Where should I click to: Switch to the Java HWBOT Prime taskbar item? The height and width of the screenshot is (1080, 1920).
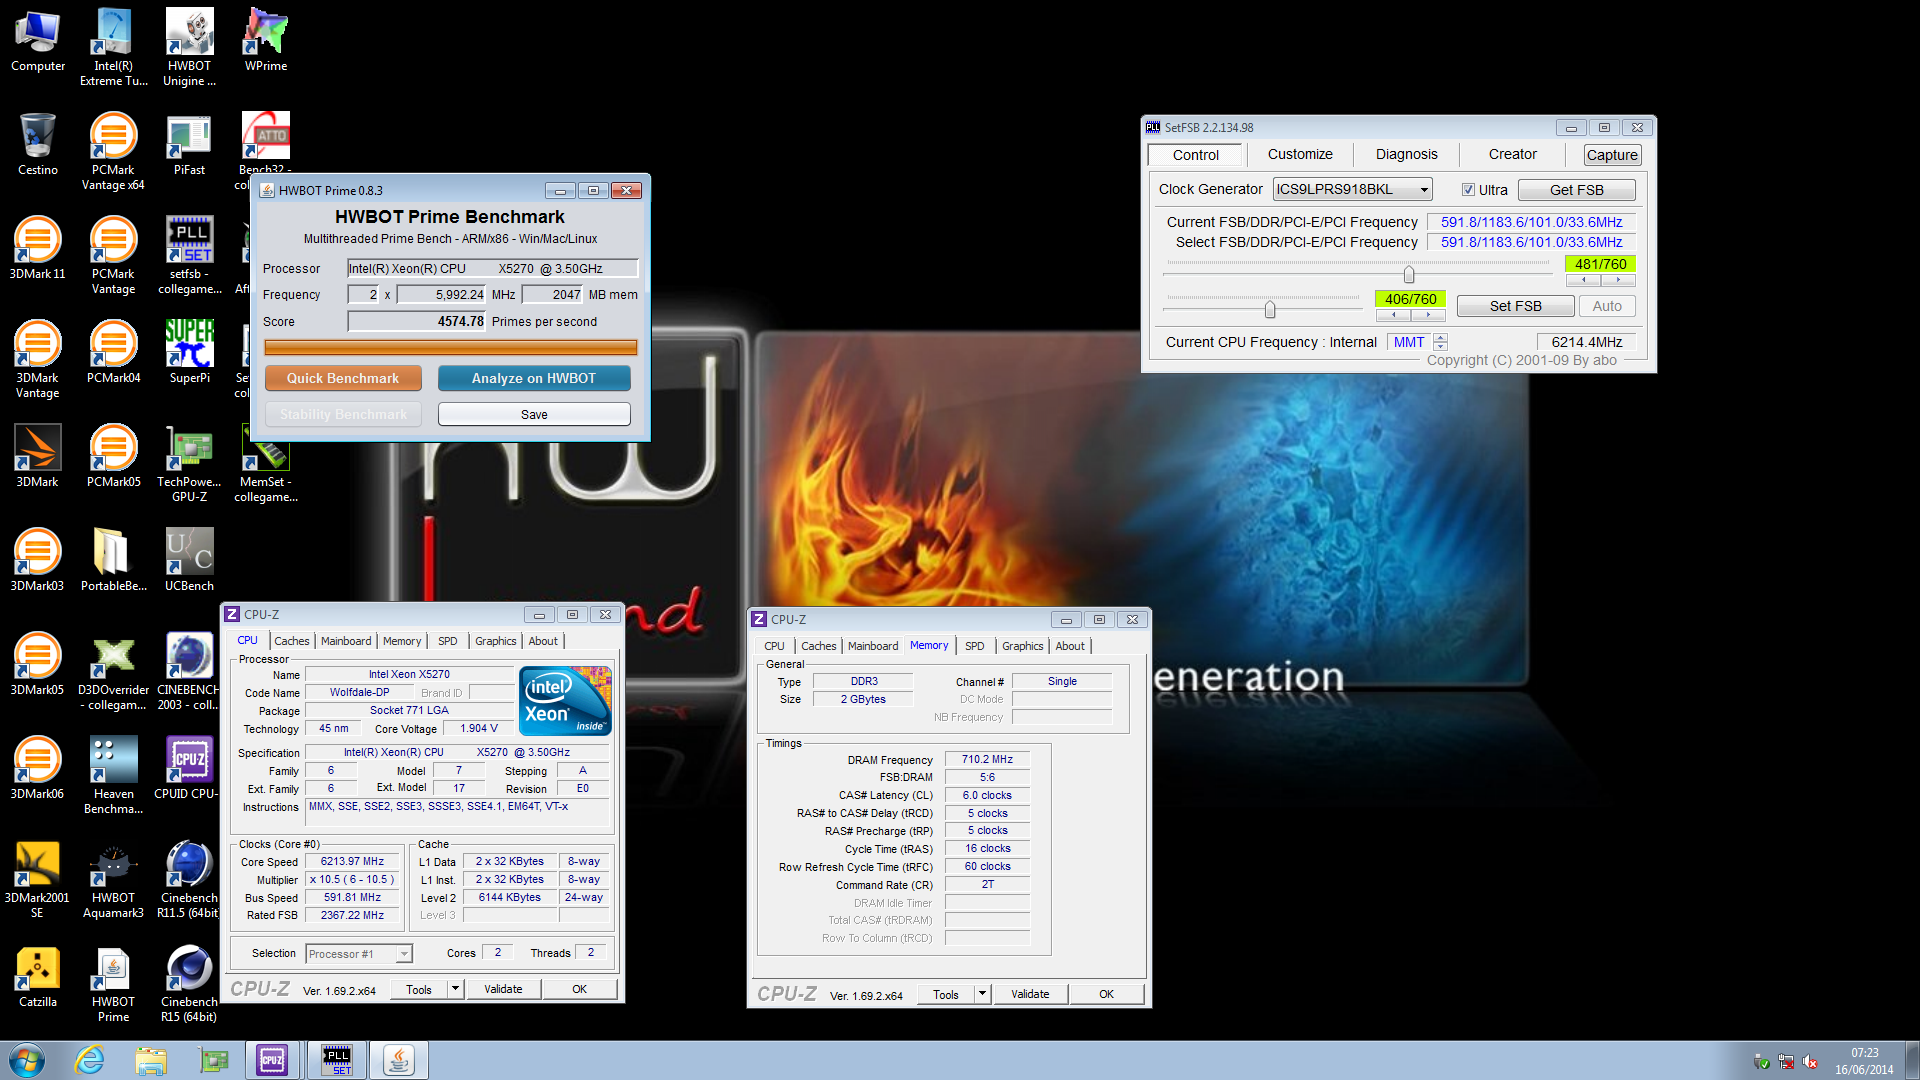(399, 1060)
